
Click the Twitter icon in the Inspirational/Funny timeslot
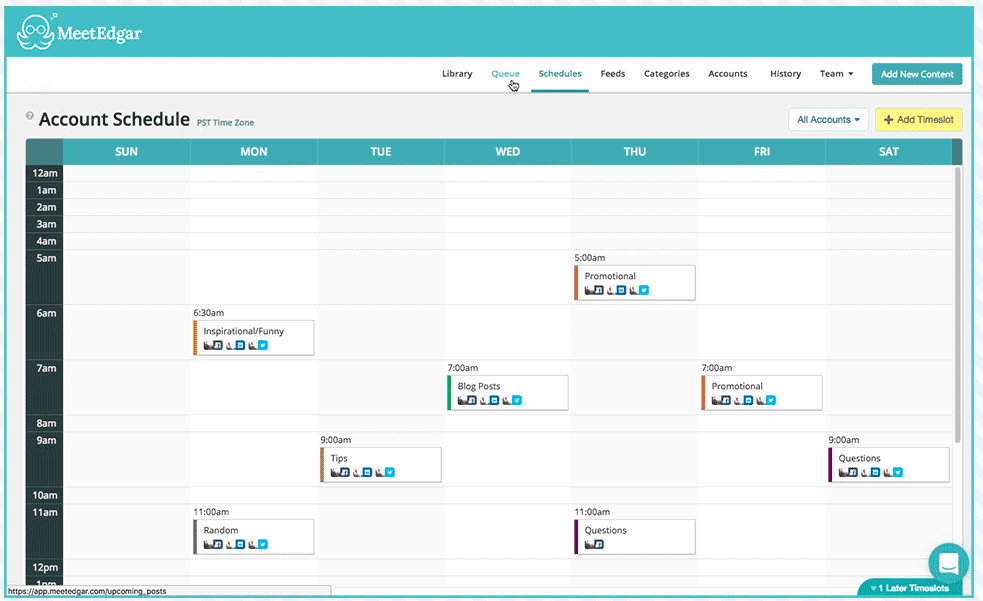258,345
